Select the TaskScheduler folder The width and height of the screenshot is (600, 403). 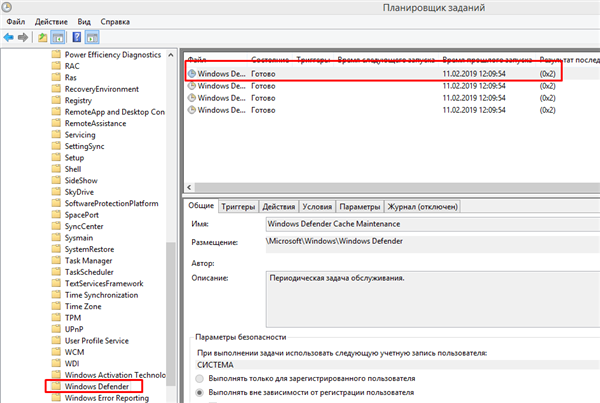coord(89,272)
